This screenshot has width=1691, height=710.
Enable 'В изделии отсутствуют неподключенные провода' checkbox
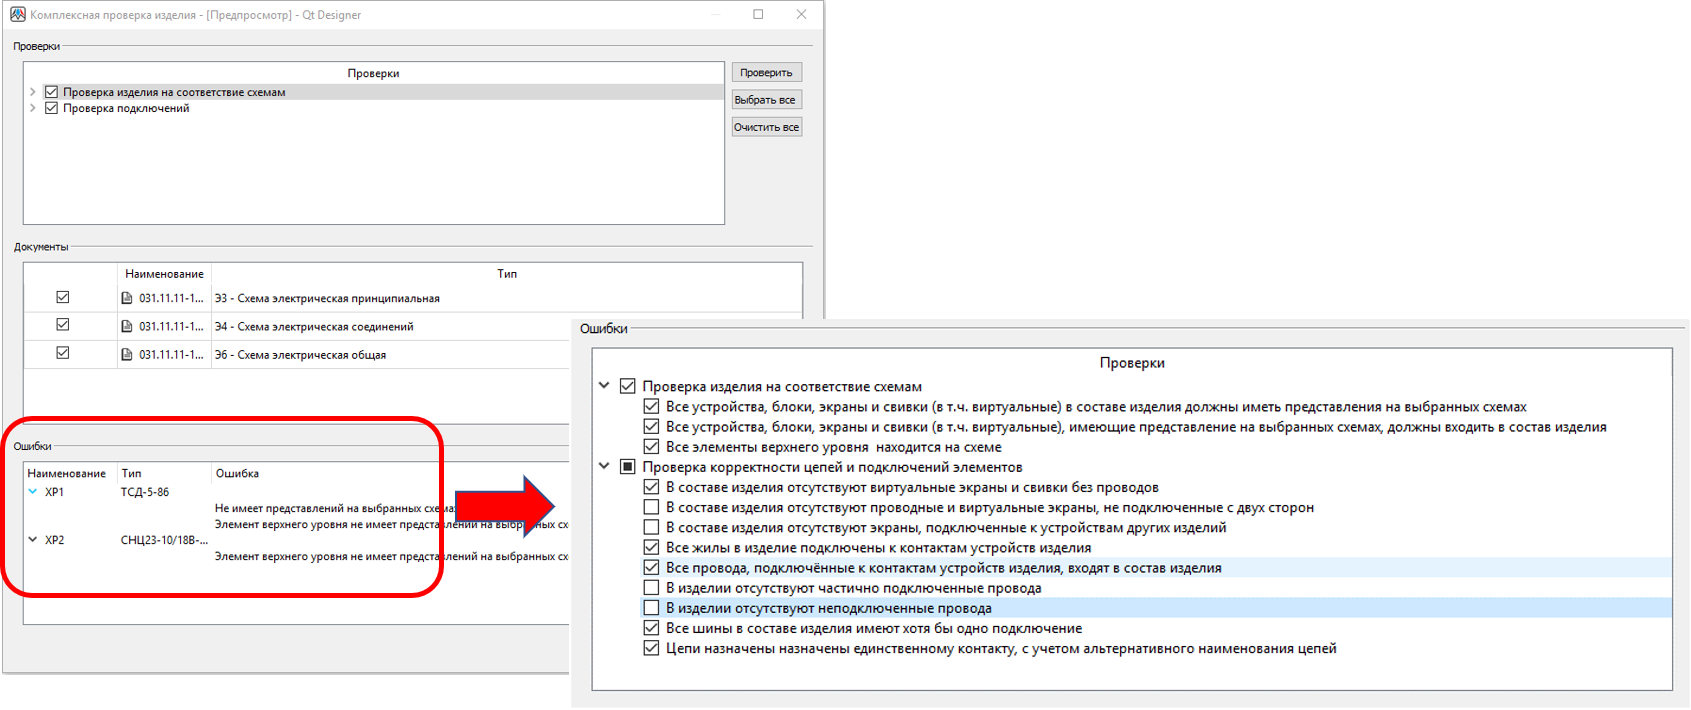tap(651, 608)
